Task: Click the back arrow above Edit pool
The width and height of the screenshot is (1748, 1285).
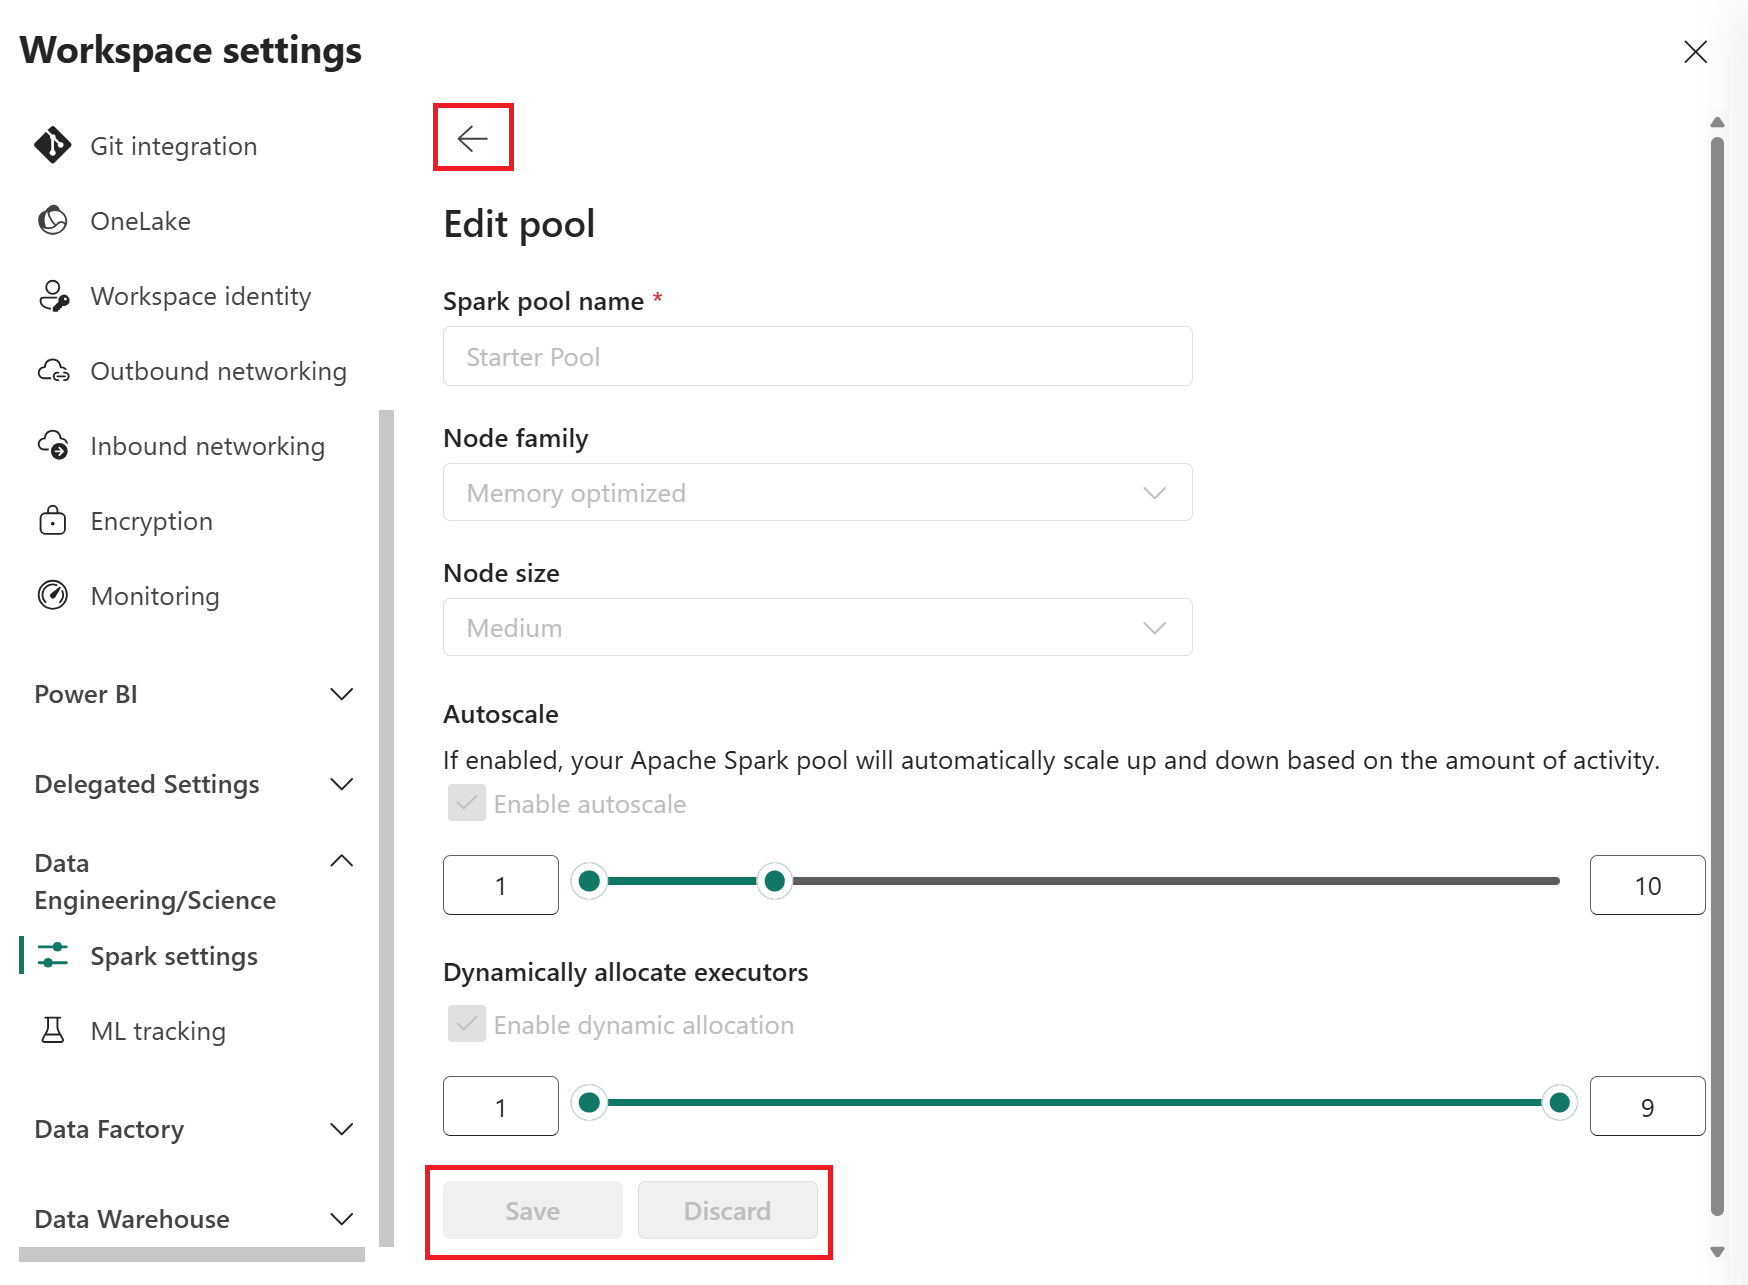Action: [472, 138]
